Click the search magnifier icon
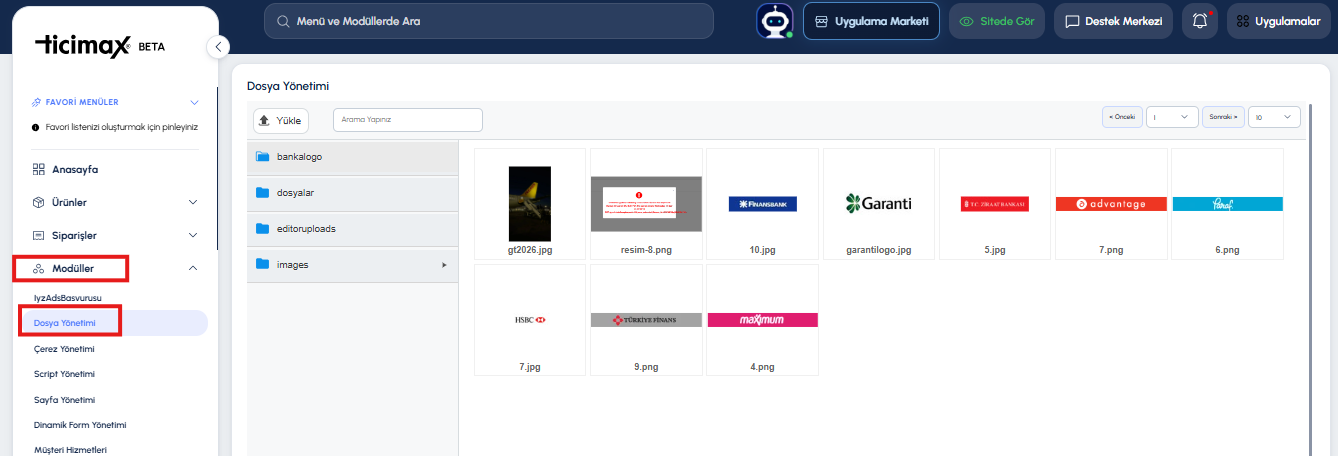 (283, 21)
